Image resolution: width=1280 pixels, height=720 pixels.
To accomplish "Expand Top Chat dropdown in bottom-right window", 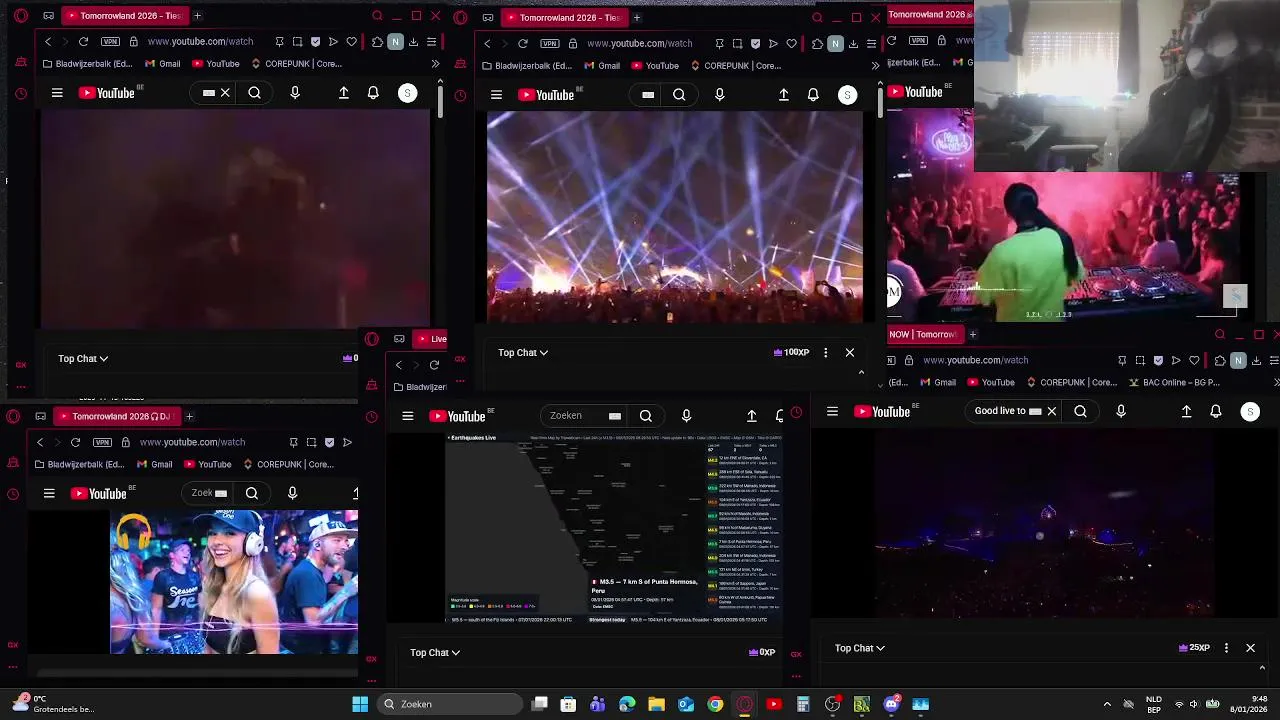I will pyautogui.click(x=860, y=648).
